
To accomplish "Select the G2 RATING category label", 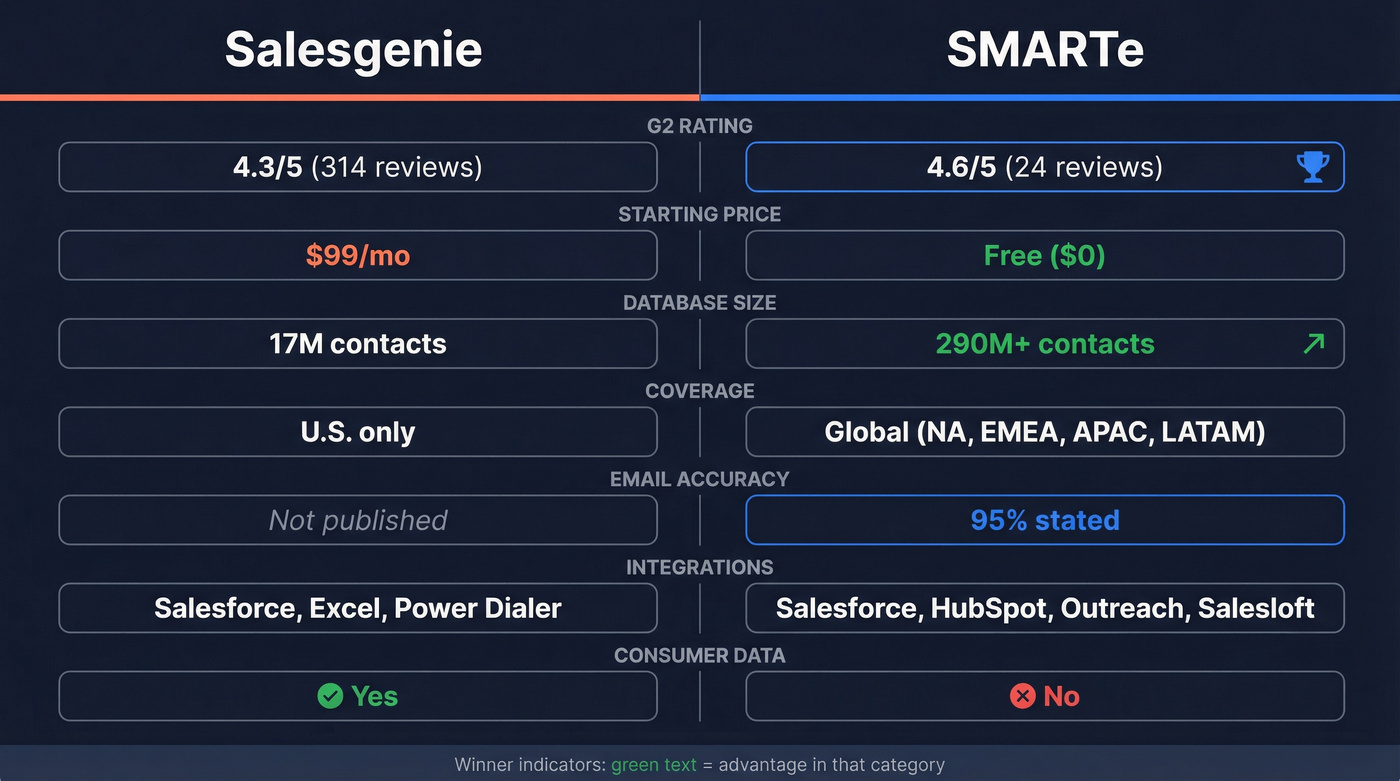I will (700, 126).
